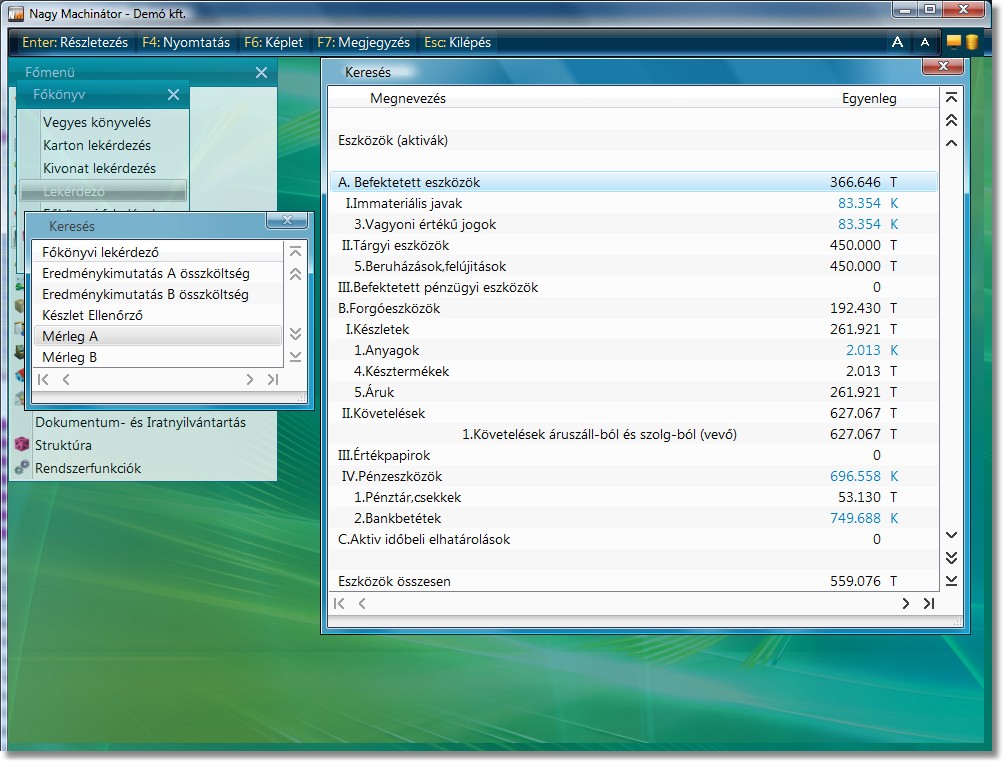This screenshot has height=763, width=1004.
Task: Close the Főmenü panel with its X
Action: [261, 73]
